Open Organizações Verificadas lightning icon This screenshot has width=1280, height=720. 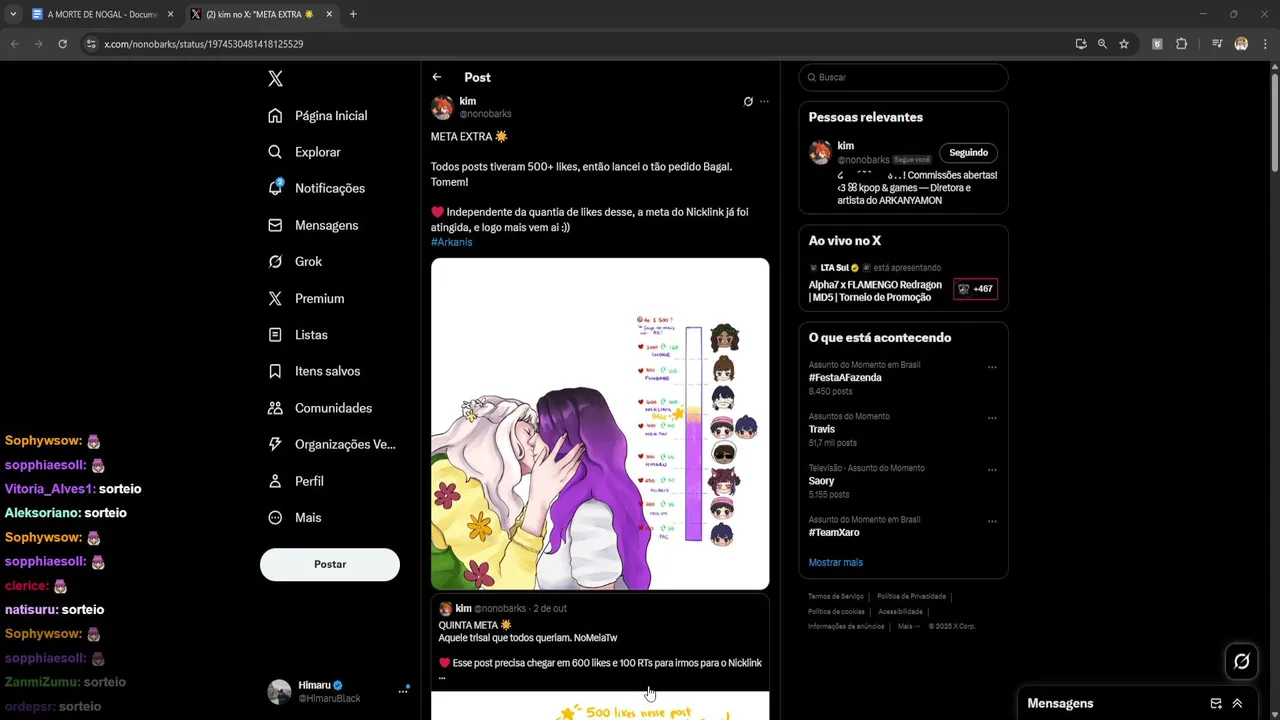[x=275, y=444]
